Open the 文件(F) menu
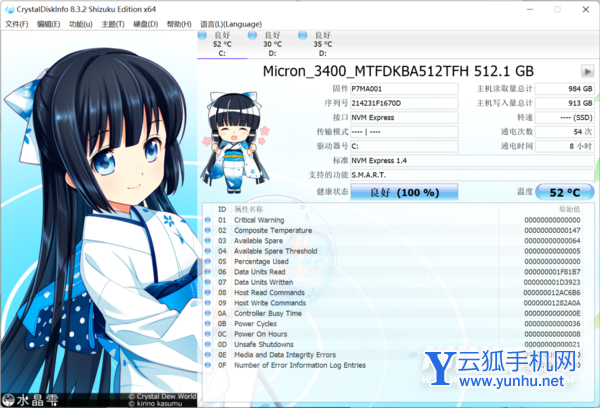This screenshot has height=408, width=600. [x=16, y=24]
